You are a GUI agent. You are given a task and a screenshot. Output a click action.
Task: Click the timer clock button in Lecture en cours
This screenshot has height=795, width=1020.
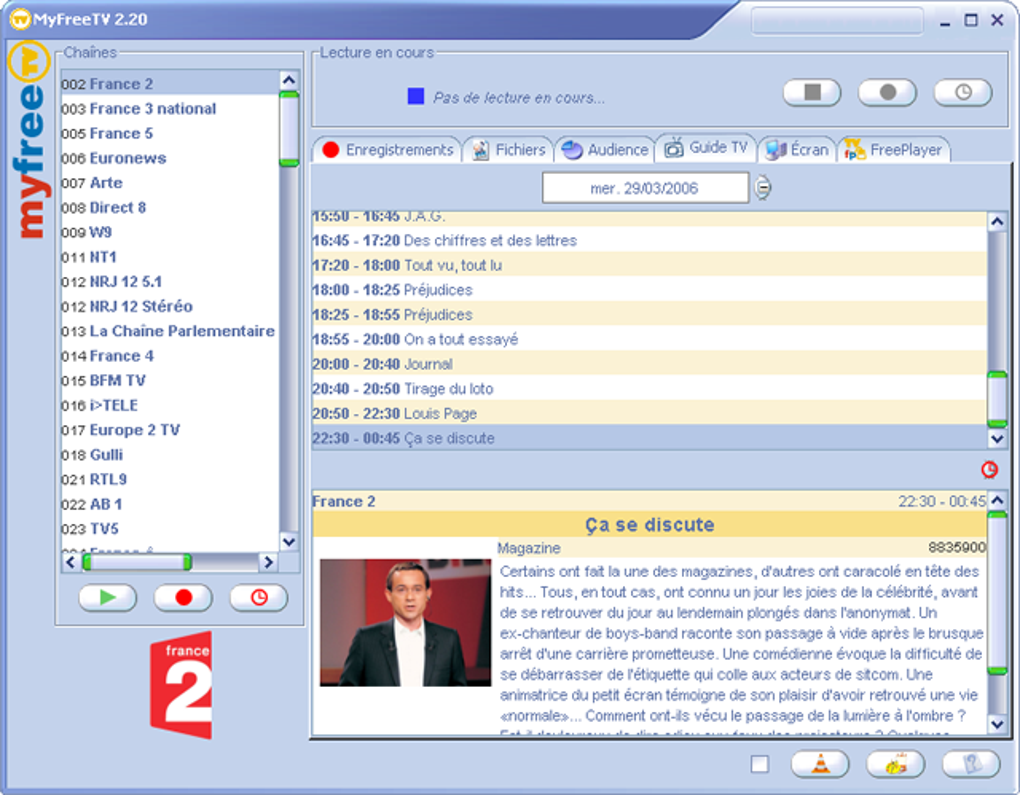(x=963, y=92)
